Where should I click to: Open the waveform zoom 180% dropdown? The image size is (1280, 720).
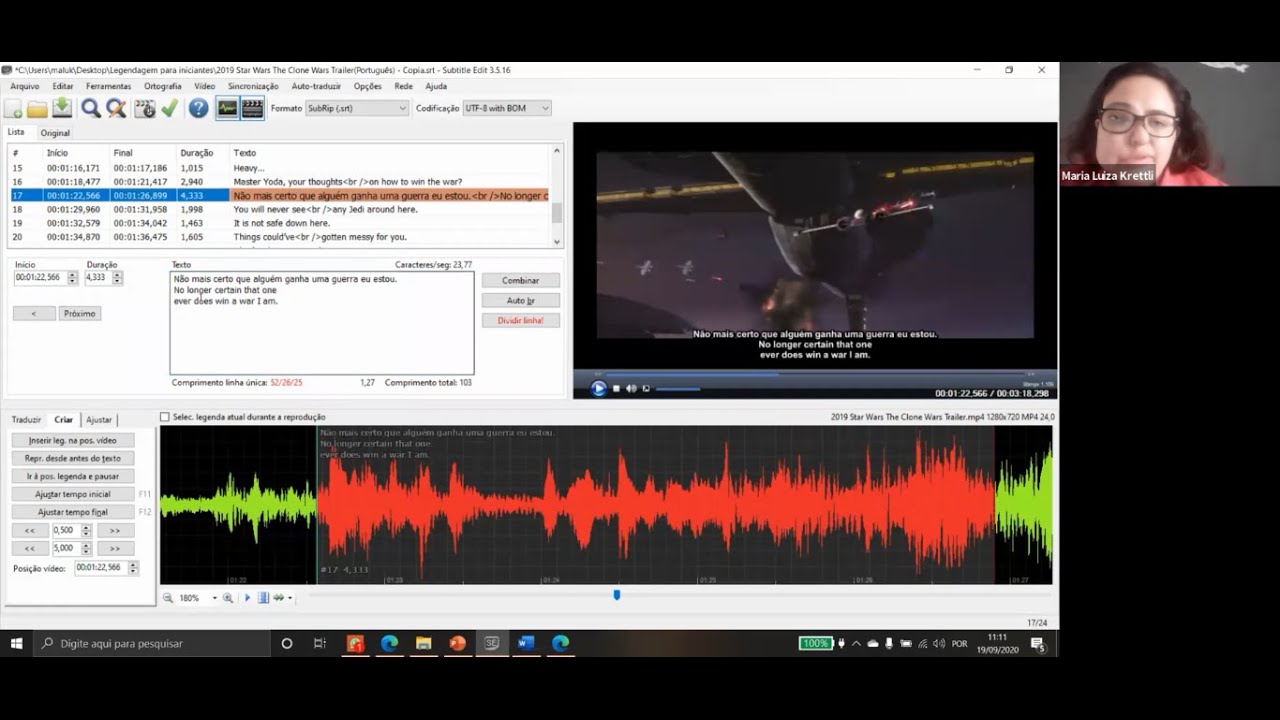coord(214,598)
